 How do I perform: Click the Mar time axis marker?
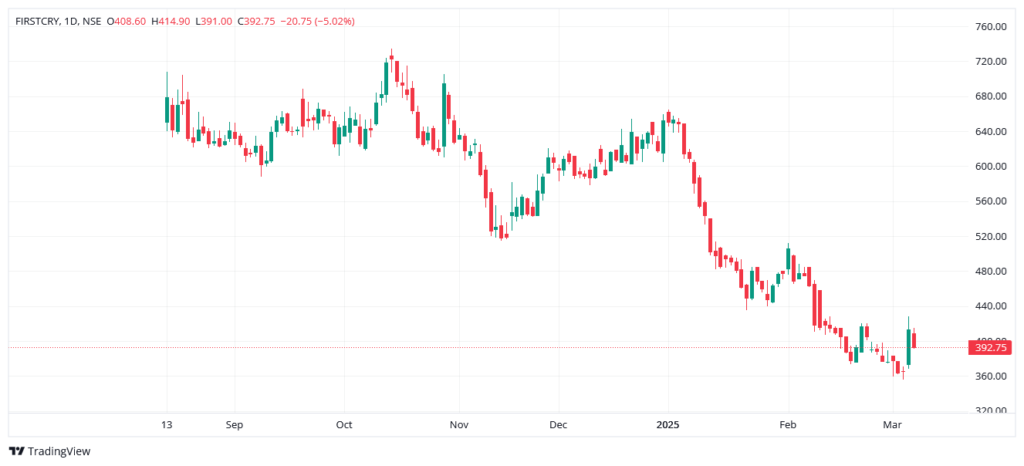[894, 424]
